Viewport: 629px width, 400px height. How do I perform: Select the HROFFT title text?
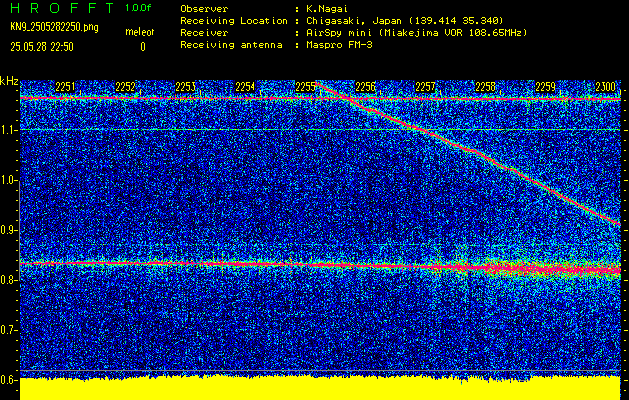click(62, 8)
